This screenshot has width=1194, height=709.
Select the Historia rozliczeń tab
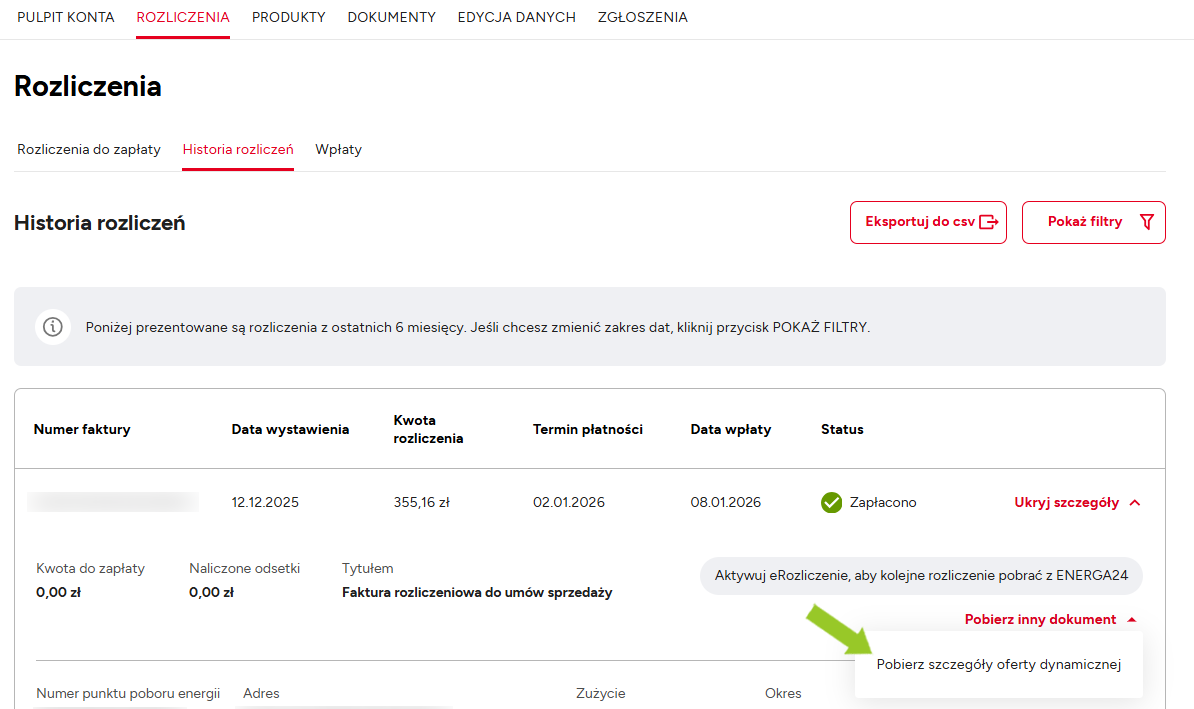click(x=238, y=150)
